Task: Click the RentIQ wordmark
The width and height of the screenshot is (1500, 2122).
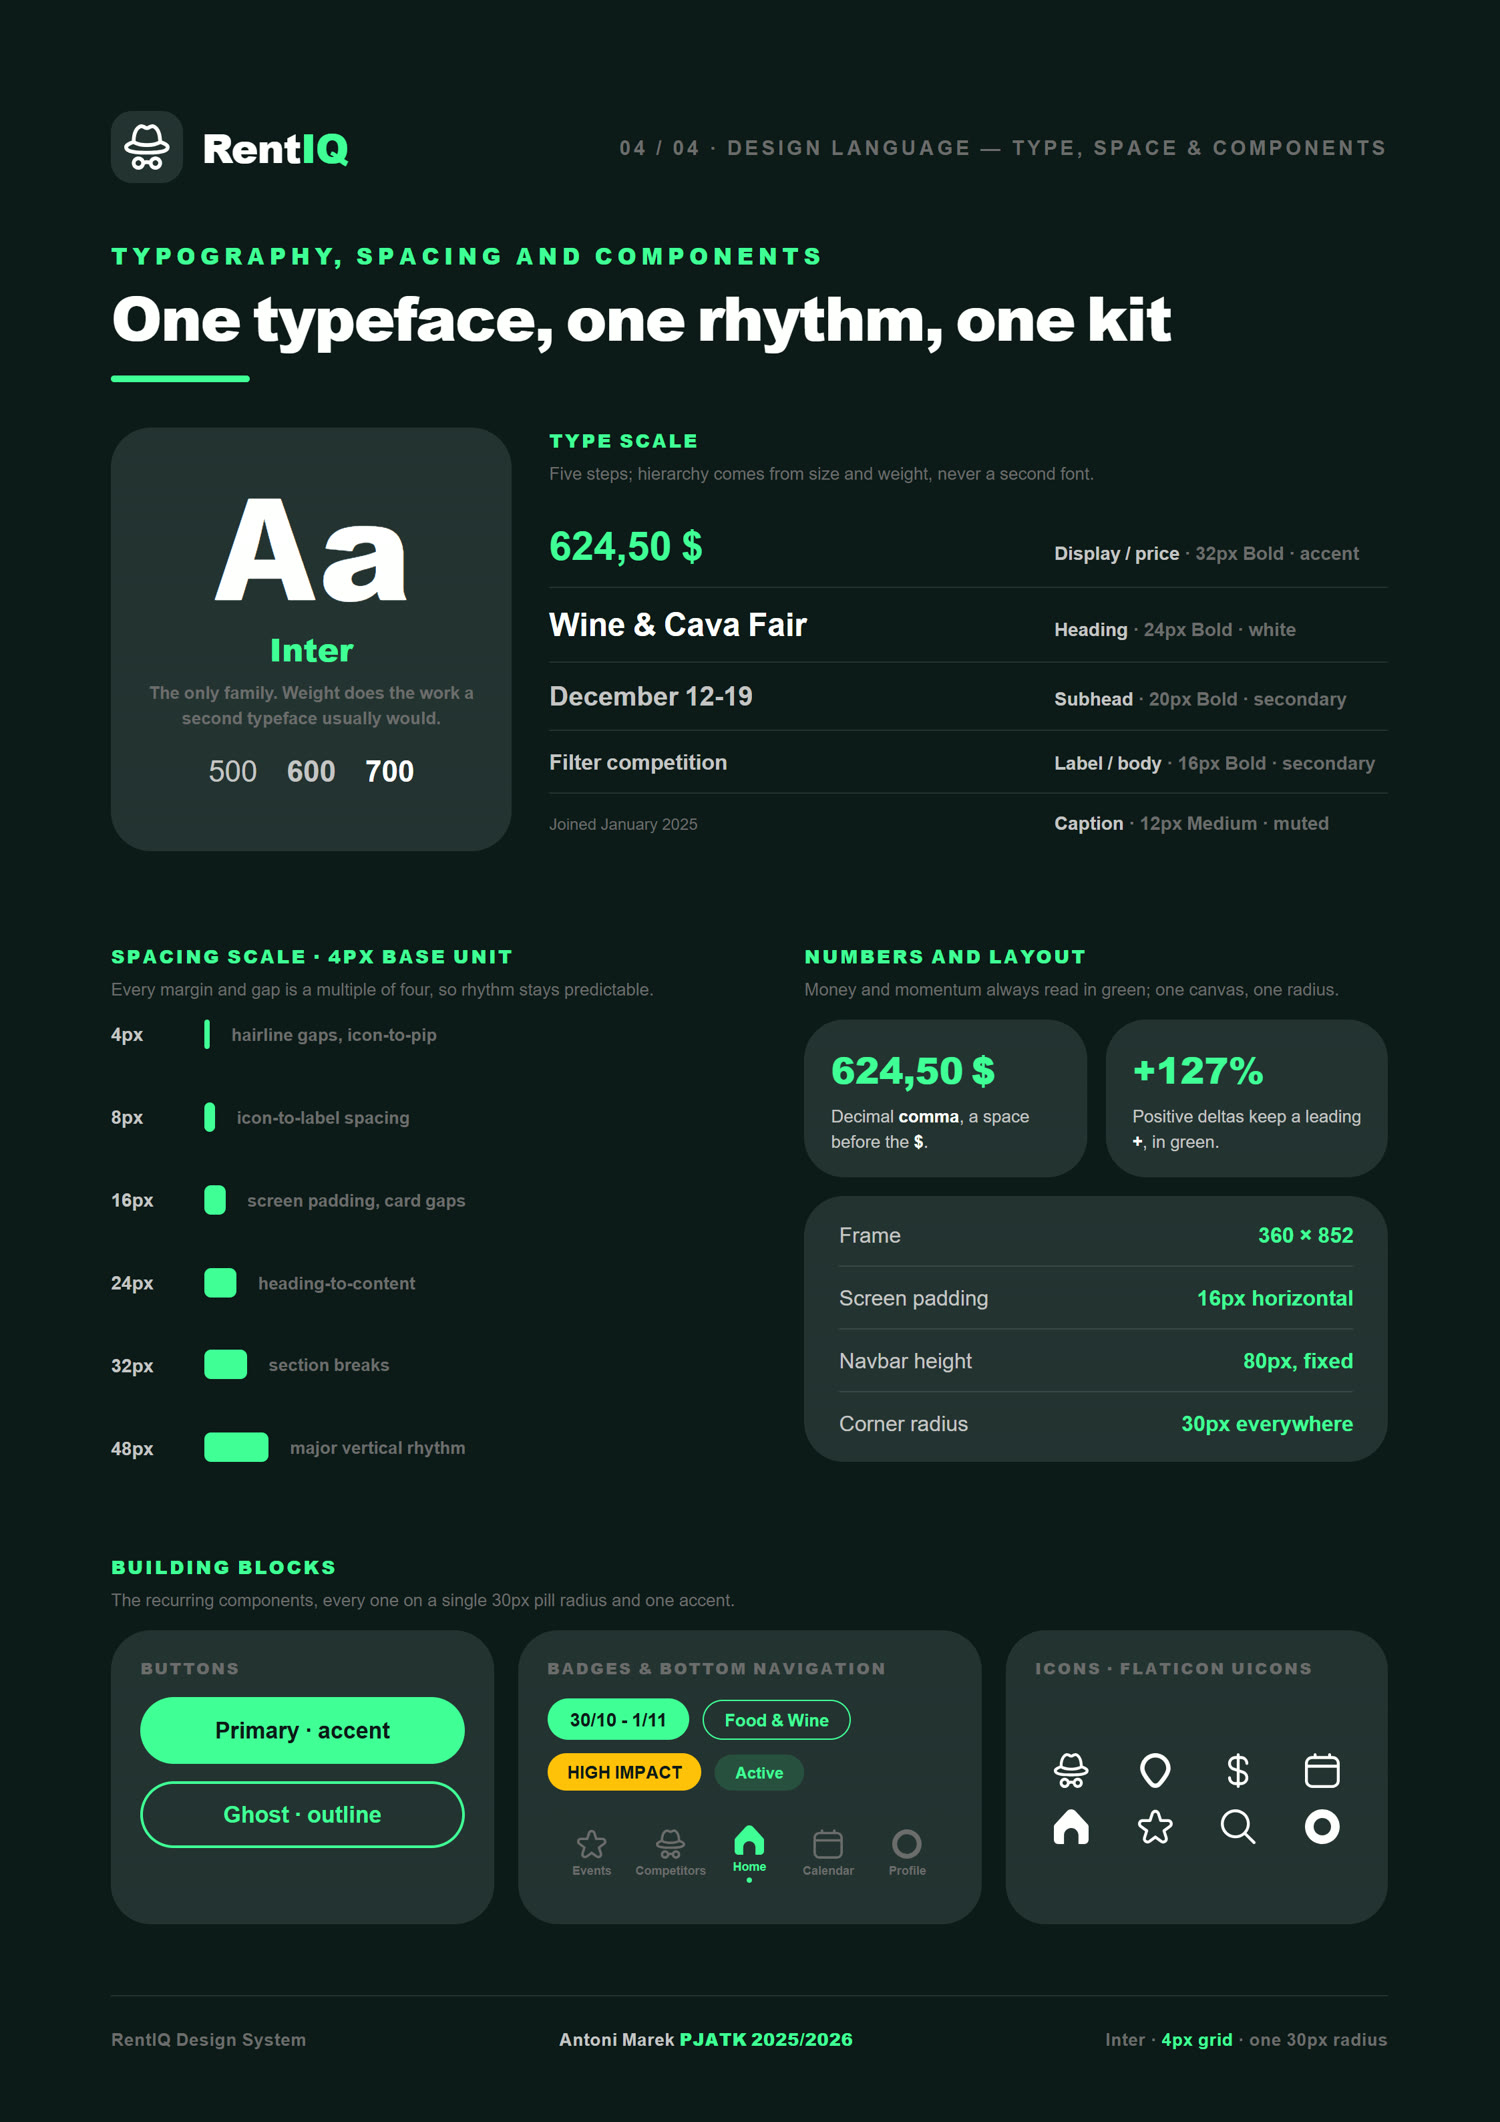Action: pos(275,149)
